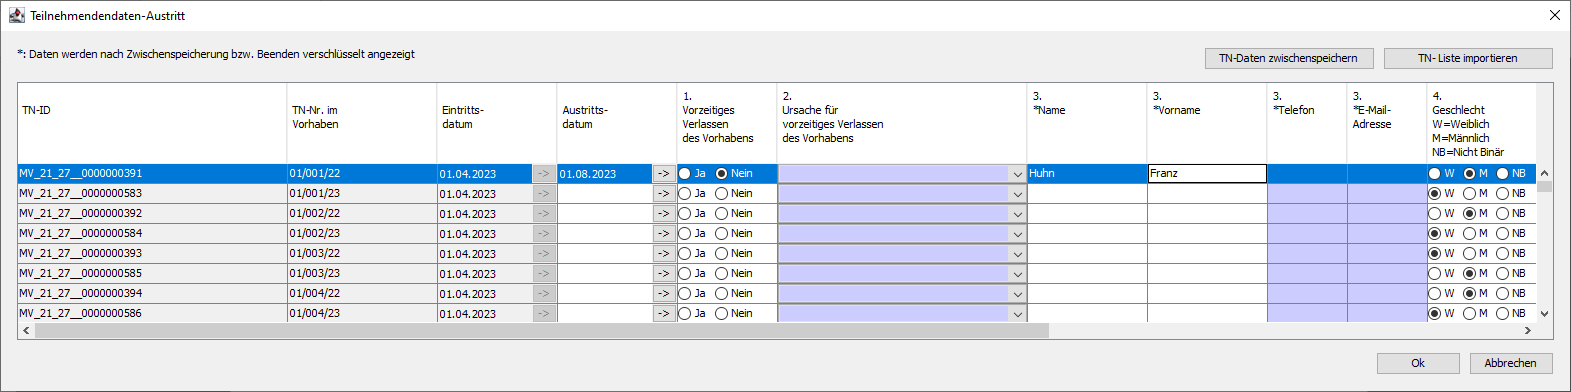Select Ja for row MV_21_27__0000000391

(685, 173)
